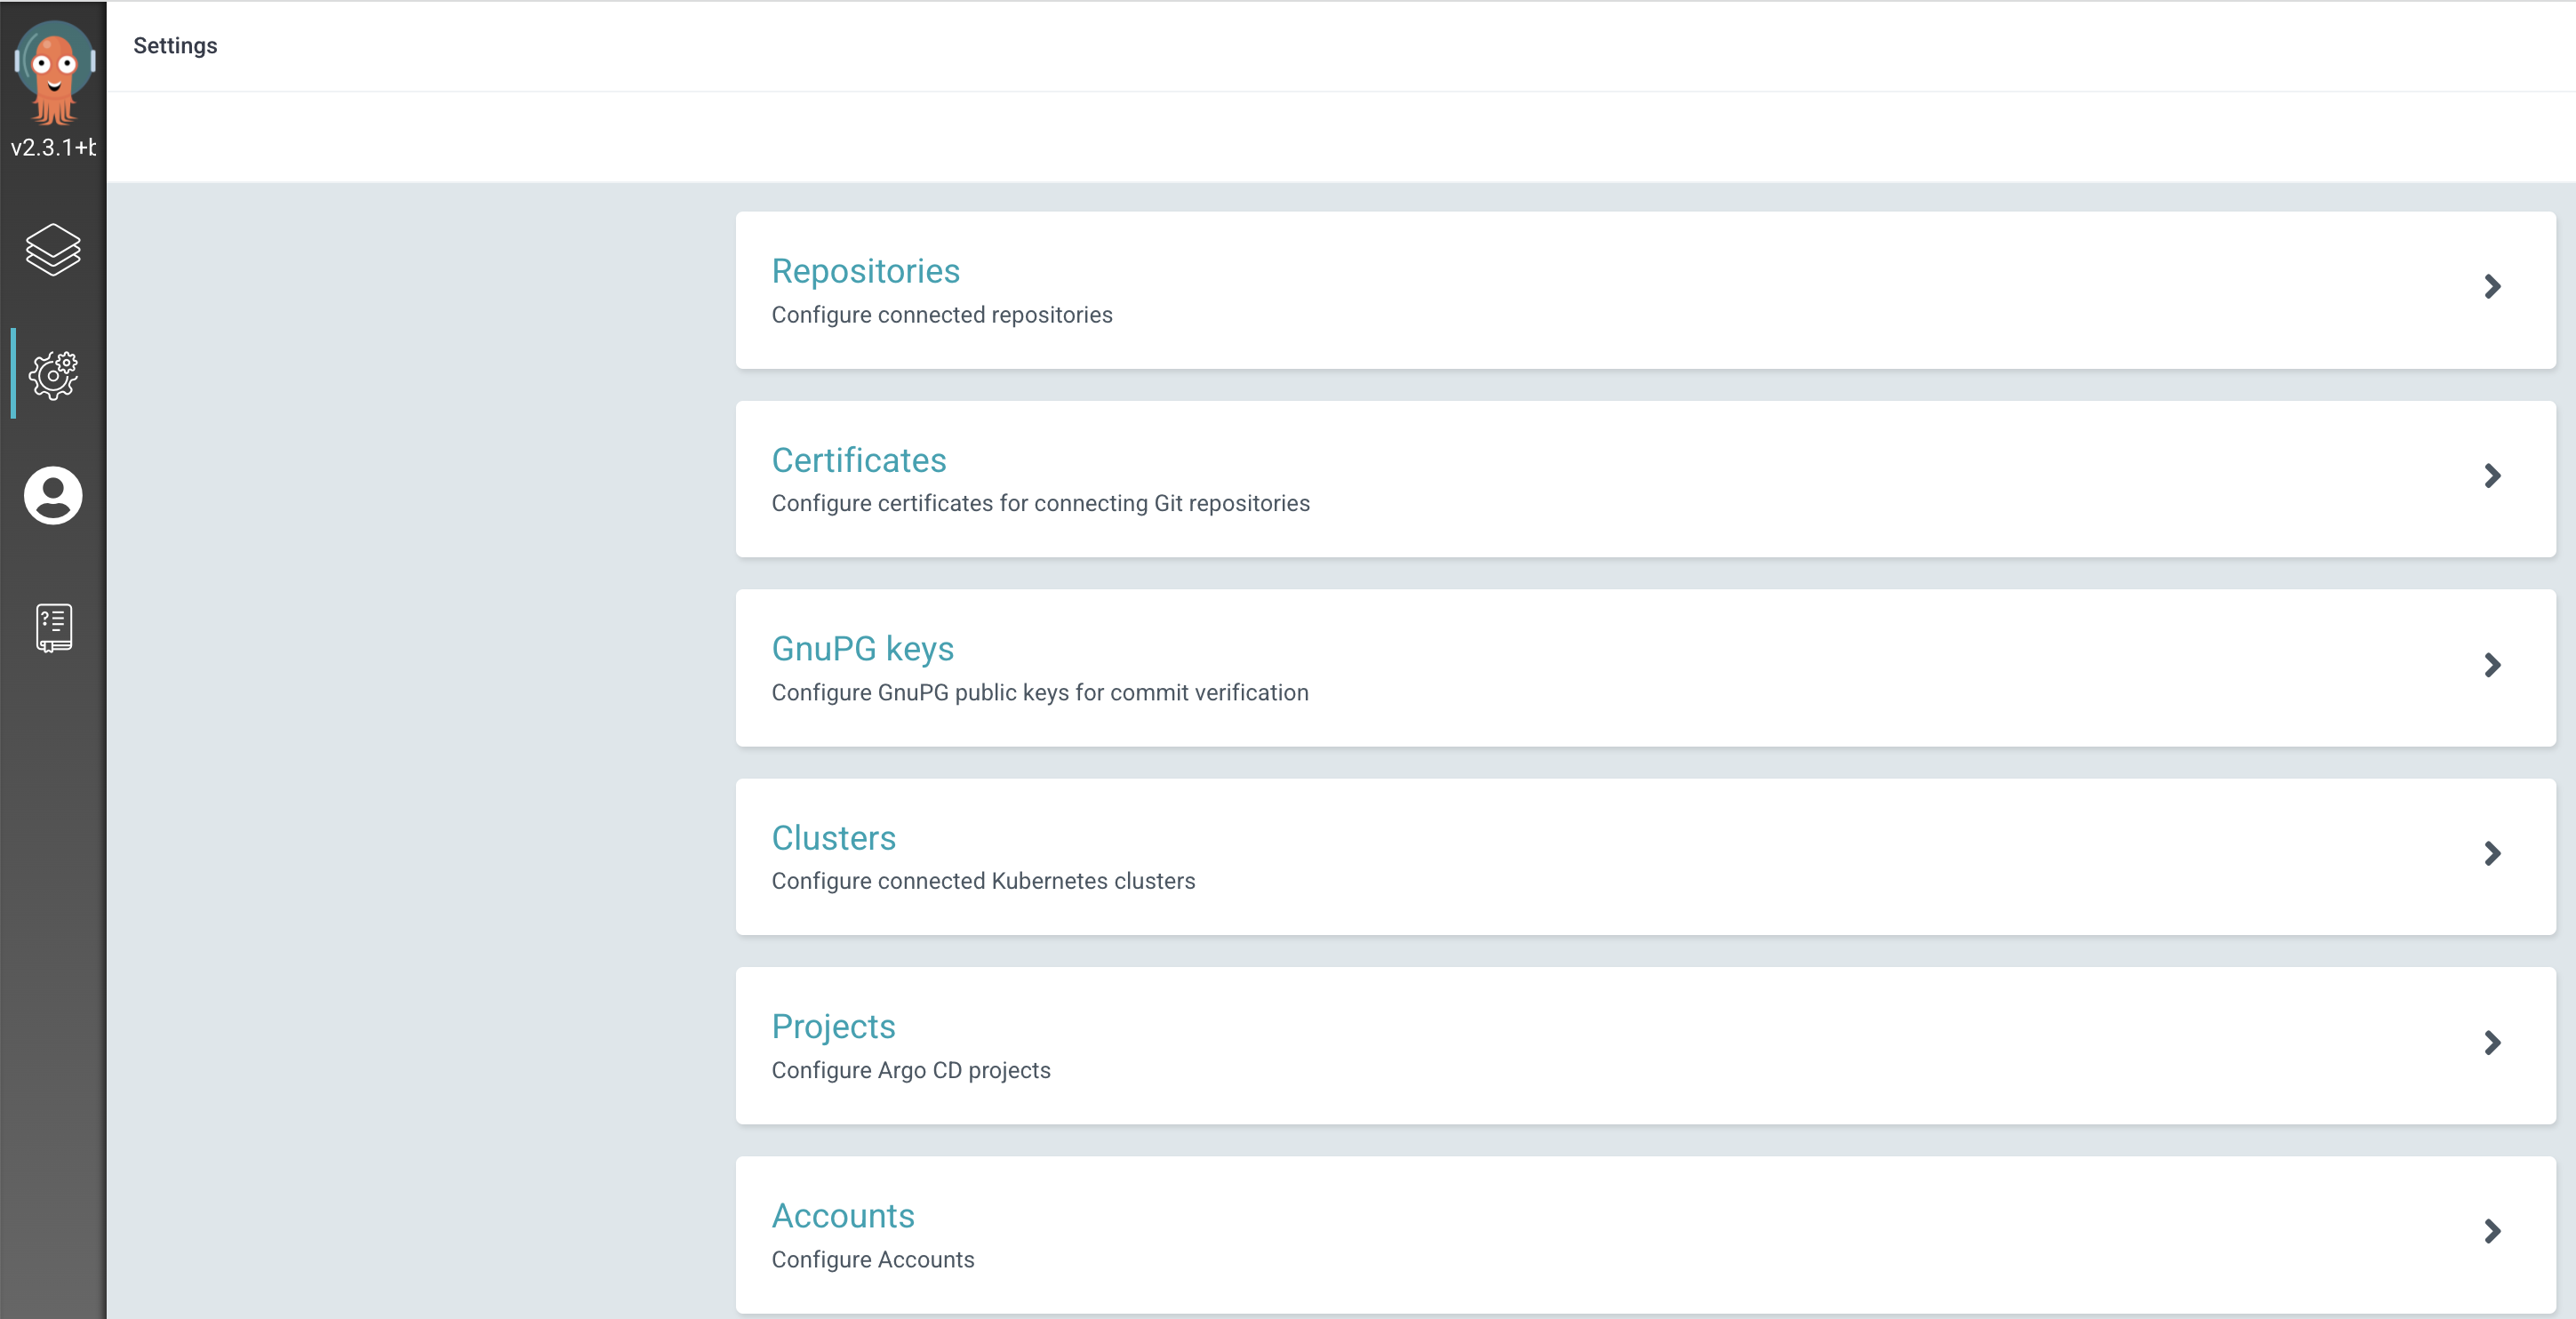Image resolution: width=2576 pixels, height=1319 pixels.
Task: Click 'Configure connected Kubernetes clusters' description
Action: coord(982,881)
